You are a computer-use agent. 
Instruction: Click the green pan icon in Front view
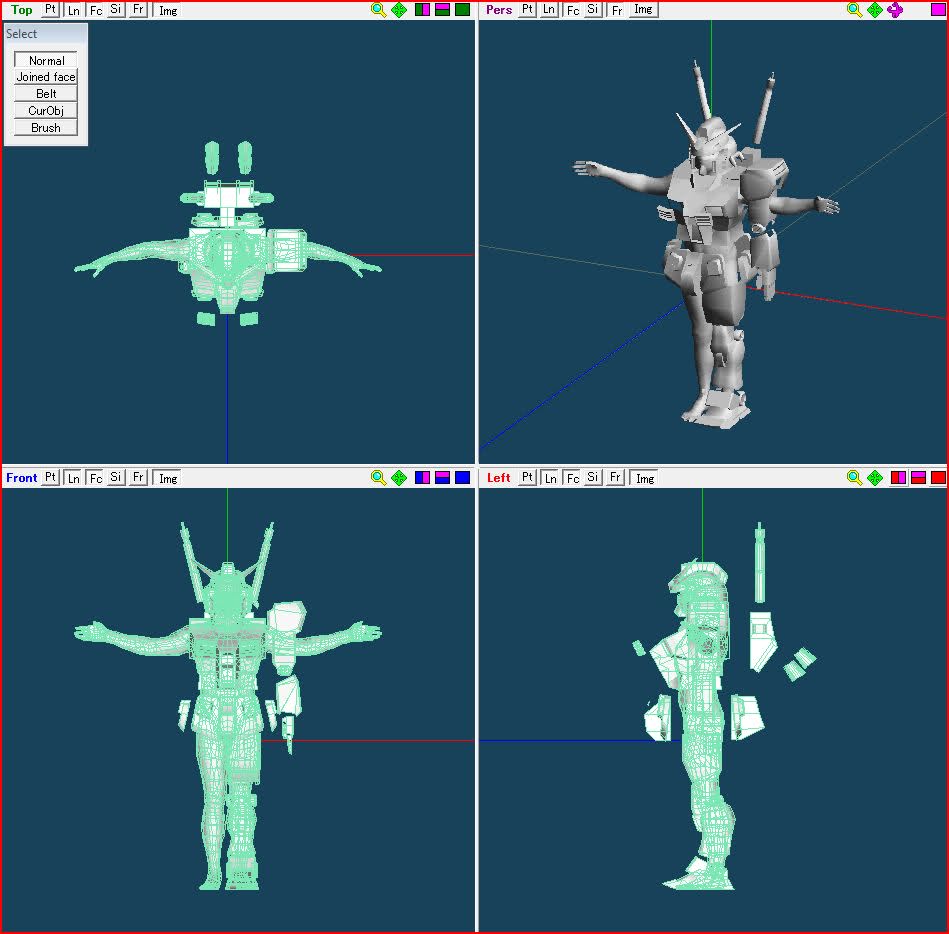pos(399,478)
